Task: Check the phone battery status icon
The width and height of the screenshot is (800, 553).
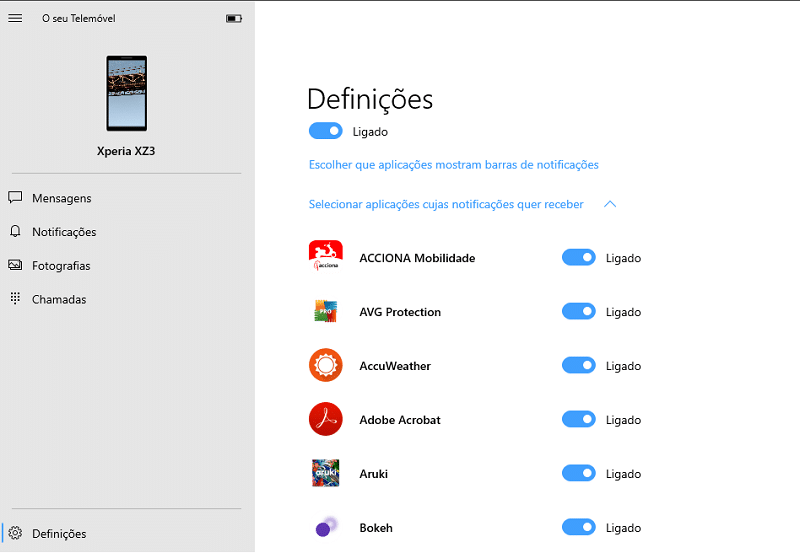Action: 234,18
